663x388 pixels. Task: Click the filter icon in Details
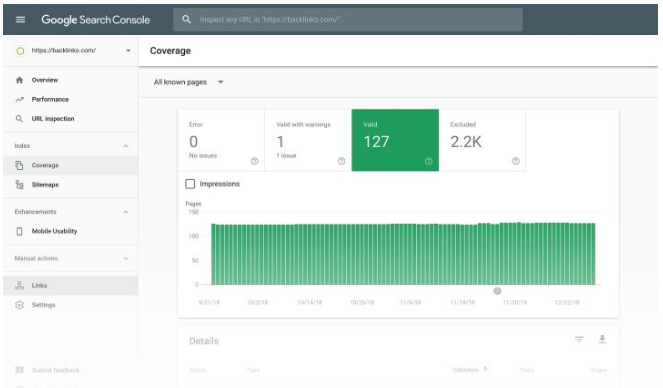pyautogui.click(x=579, y=339)
